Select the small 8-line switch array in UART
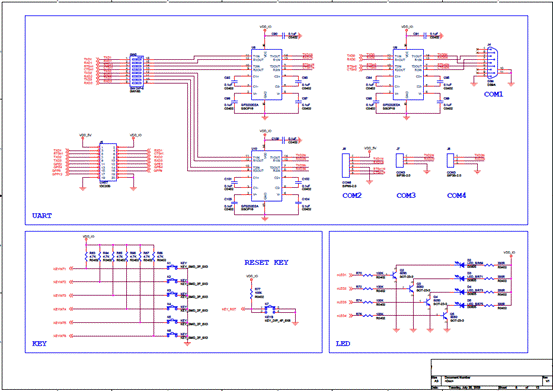This screenshot has height=391, width=553. tap(137, 71)
